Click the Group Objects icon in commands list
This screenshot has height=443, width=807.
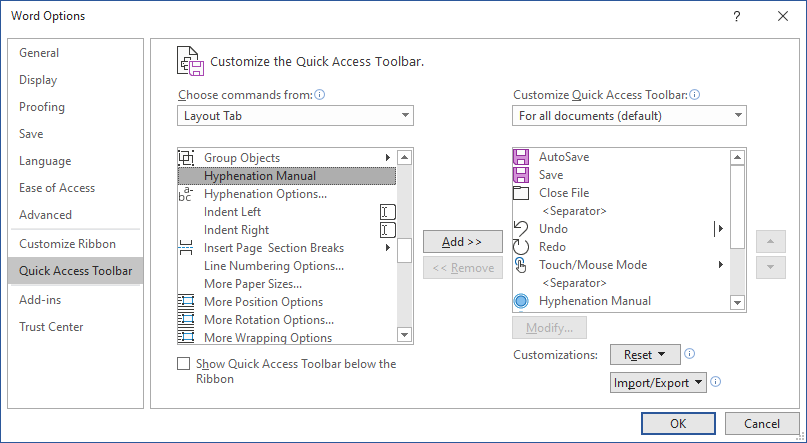(x=186, y=157)
